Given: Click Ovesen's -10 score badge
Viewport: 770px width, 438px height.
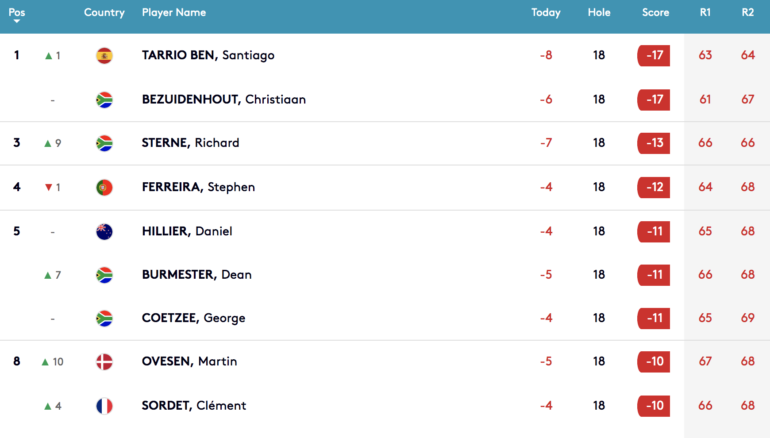Looking at the screenshot, I should [654, 362].
